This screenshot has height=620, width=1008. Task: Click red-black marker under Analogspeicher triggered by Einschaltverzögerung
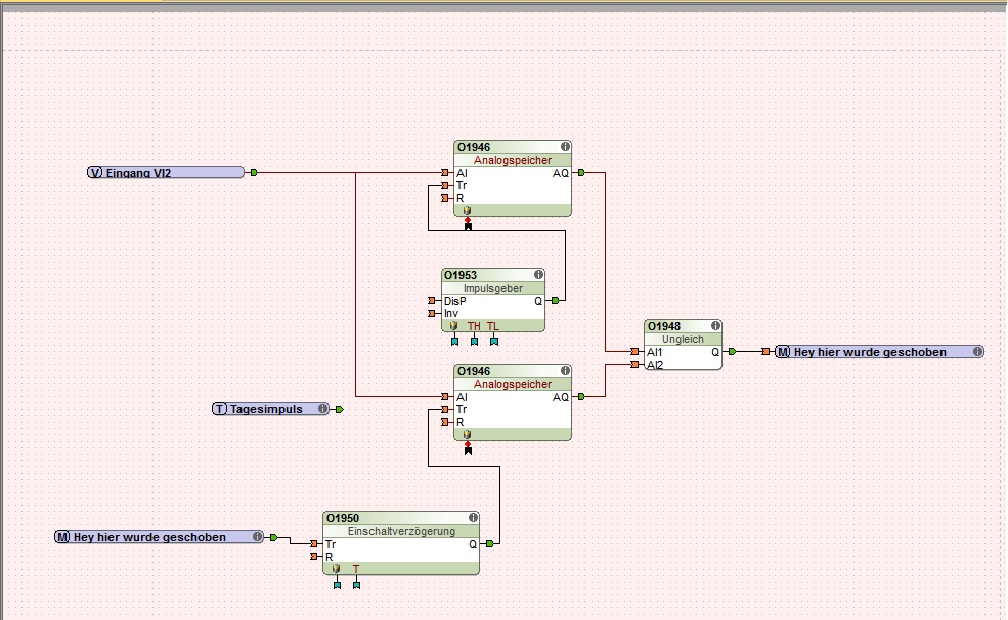[468, 448]
